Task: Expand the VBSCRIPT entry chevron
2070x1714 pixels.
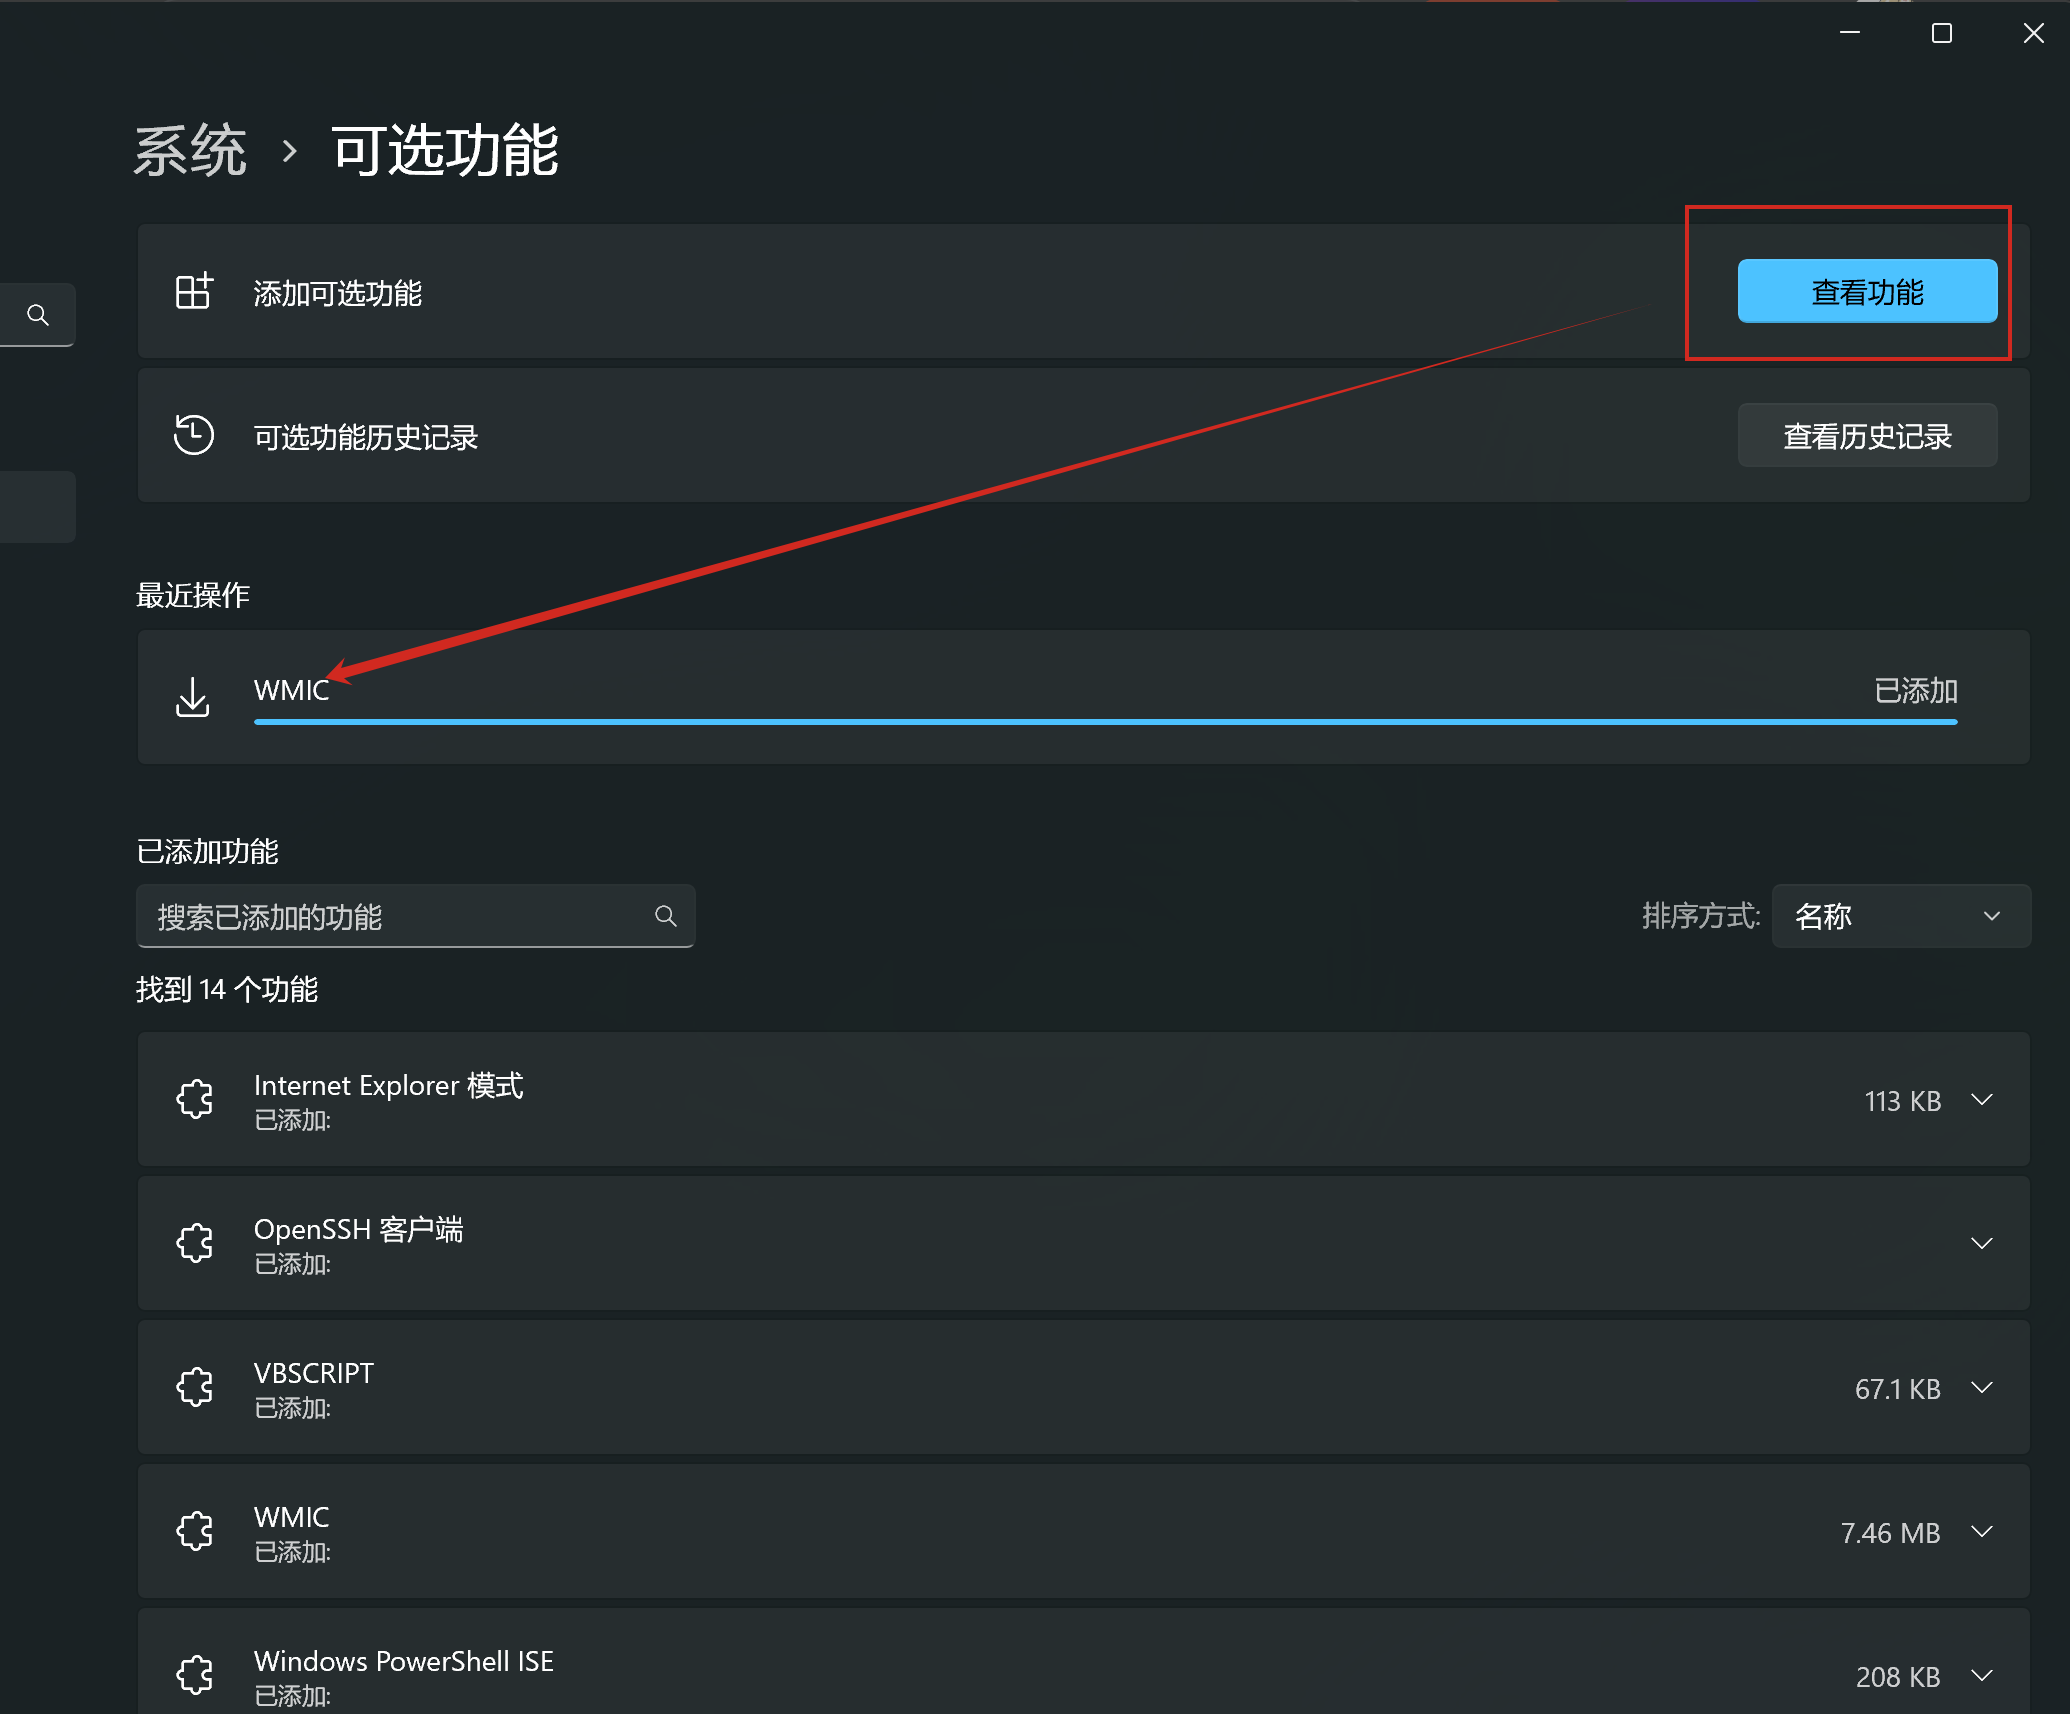Action: coord(1981,1387)
